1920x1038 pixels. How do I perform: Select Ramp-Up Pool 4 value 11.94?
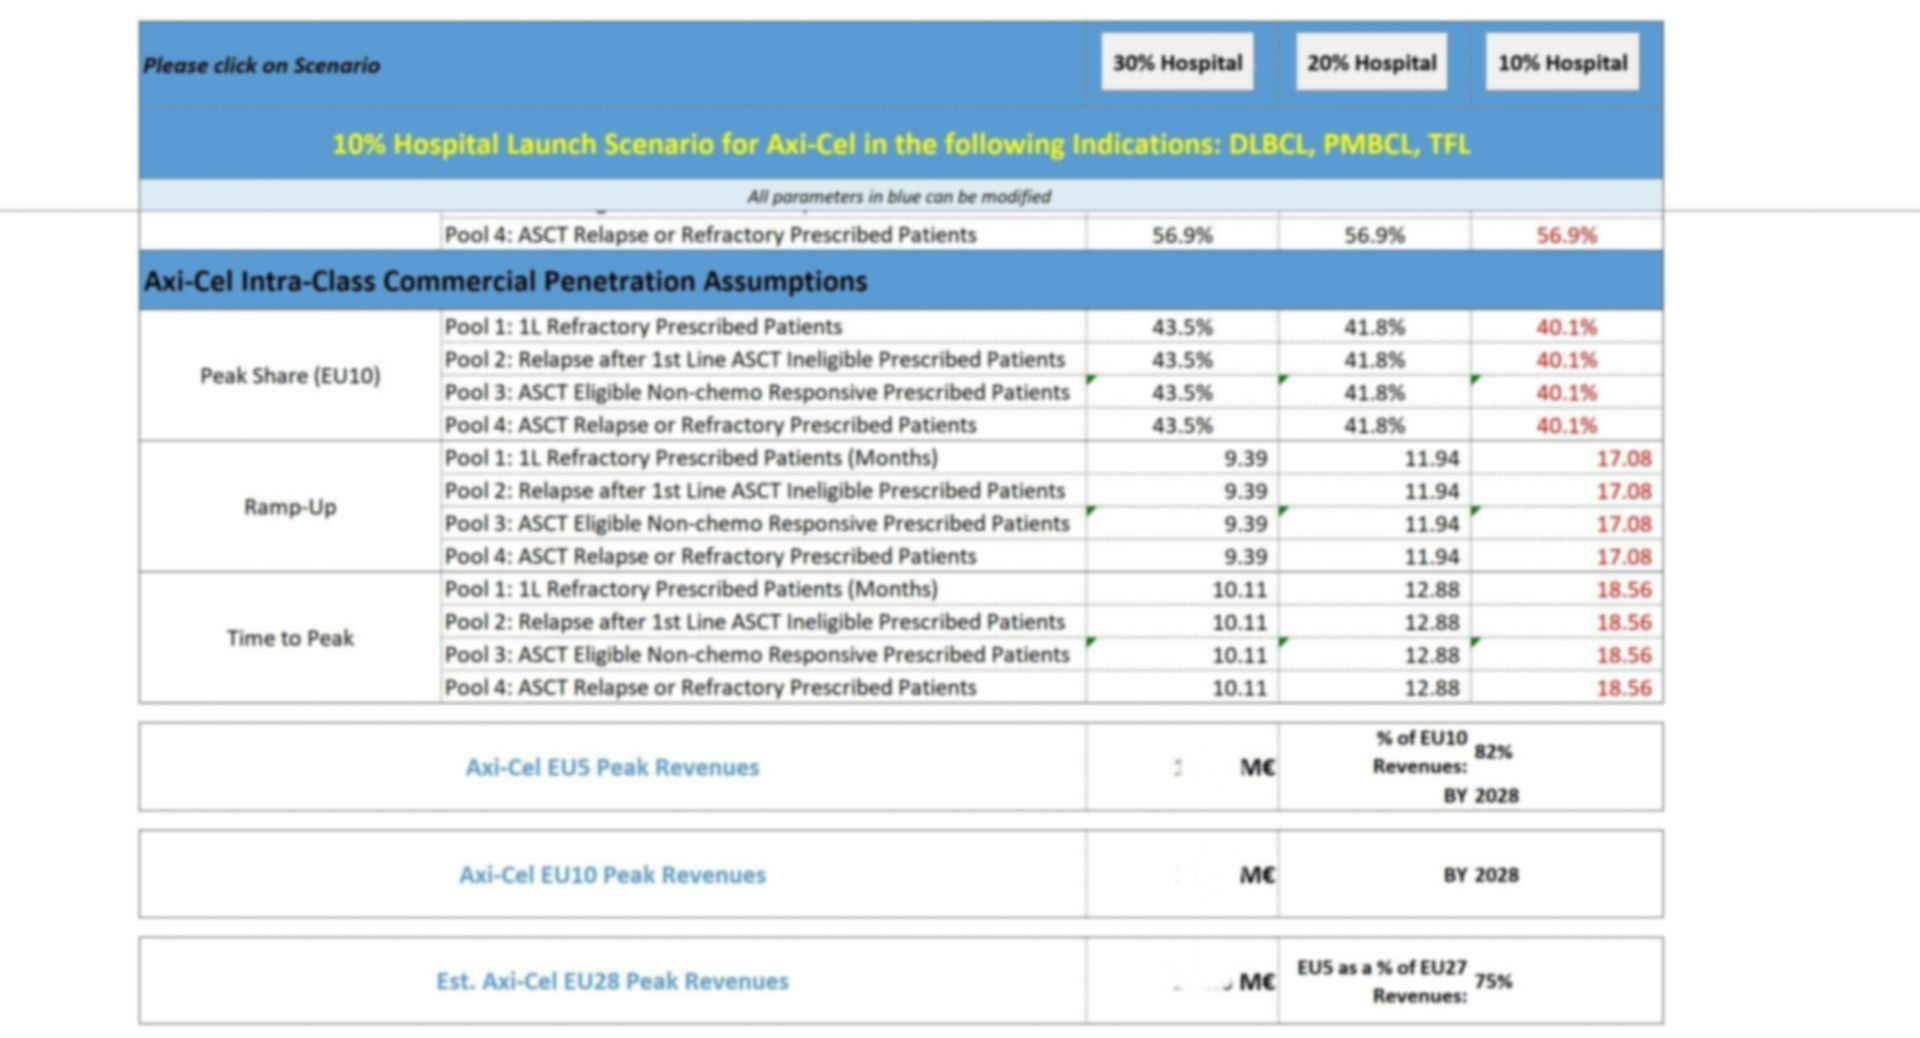[1431, 556]
